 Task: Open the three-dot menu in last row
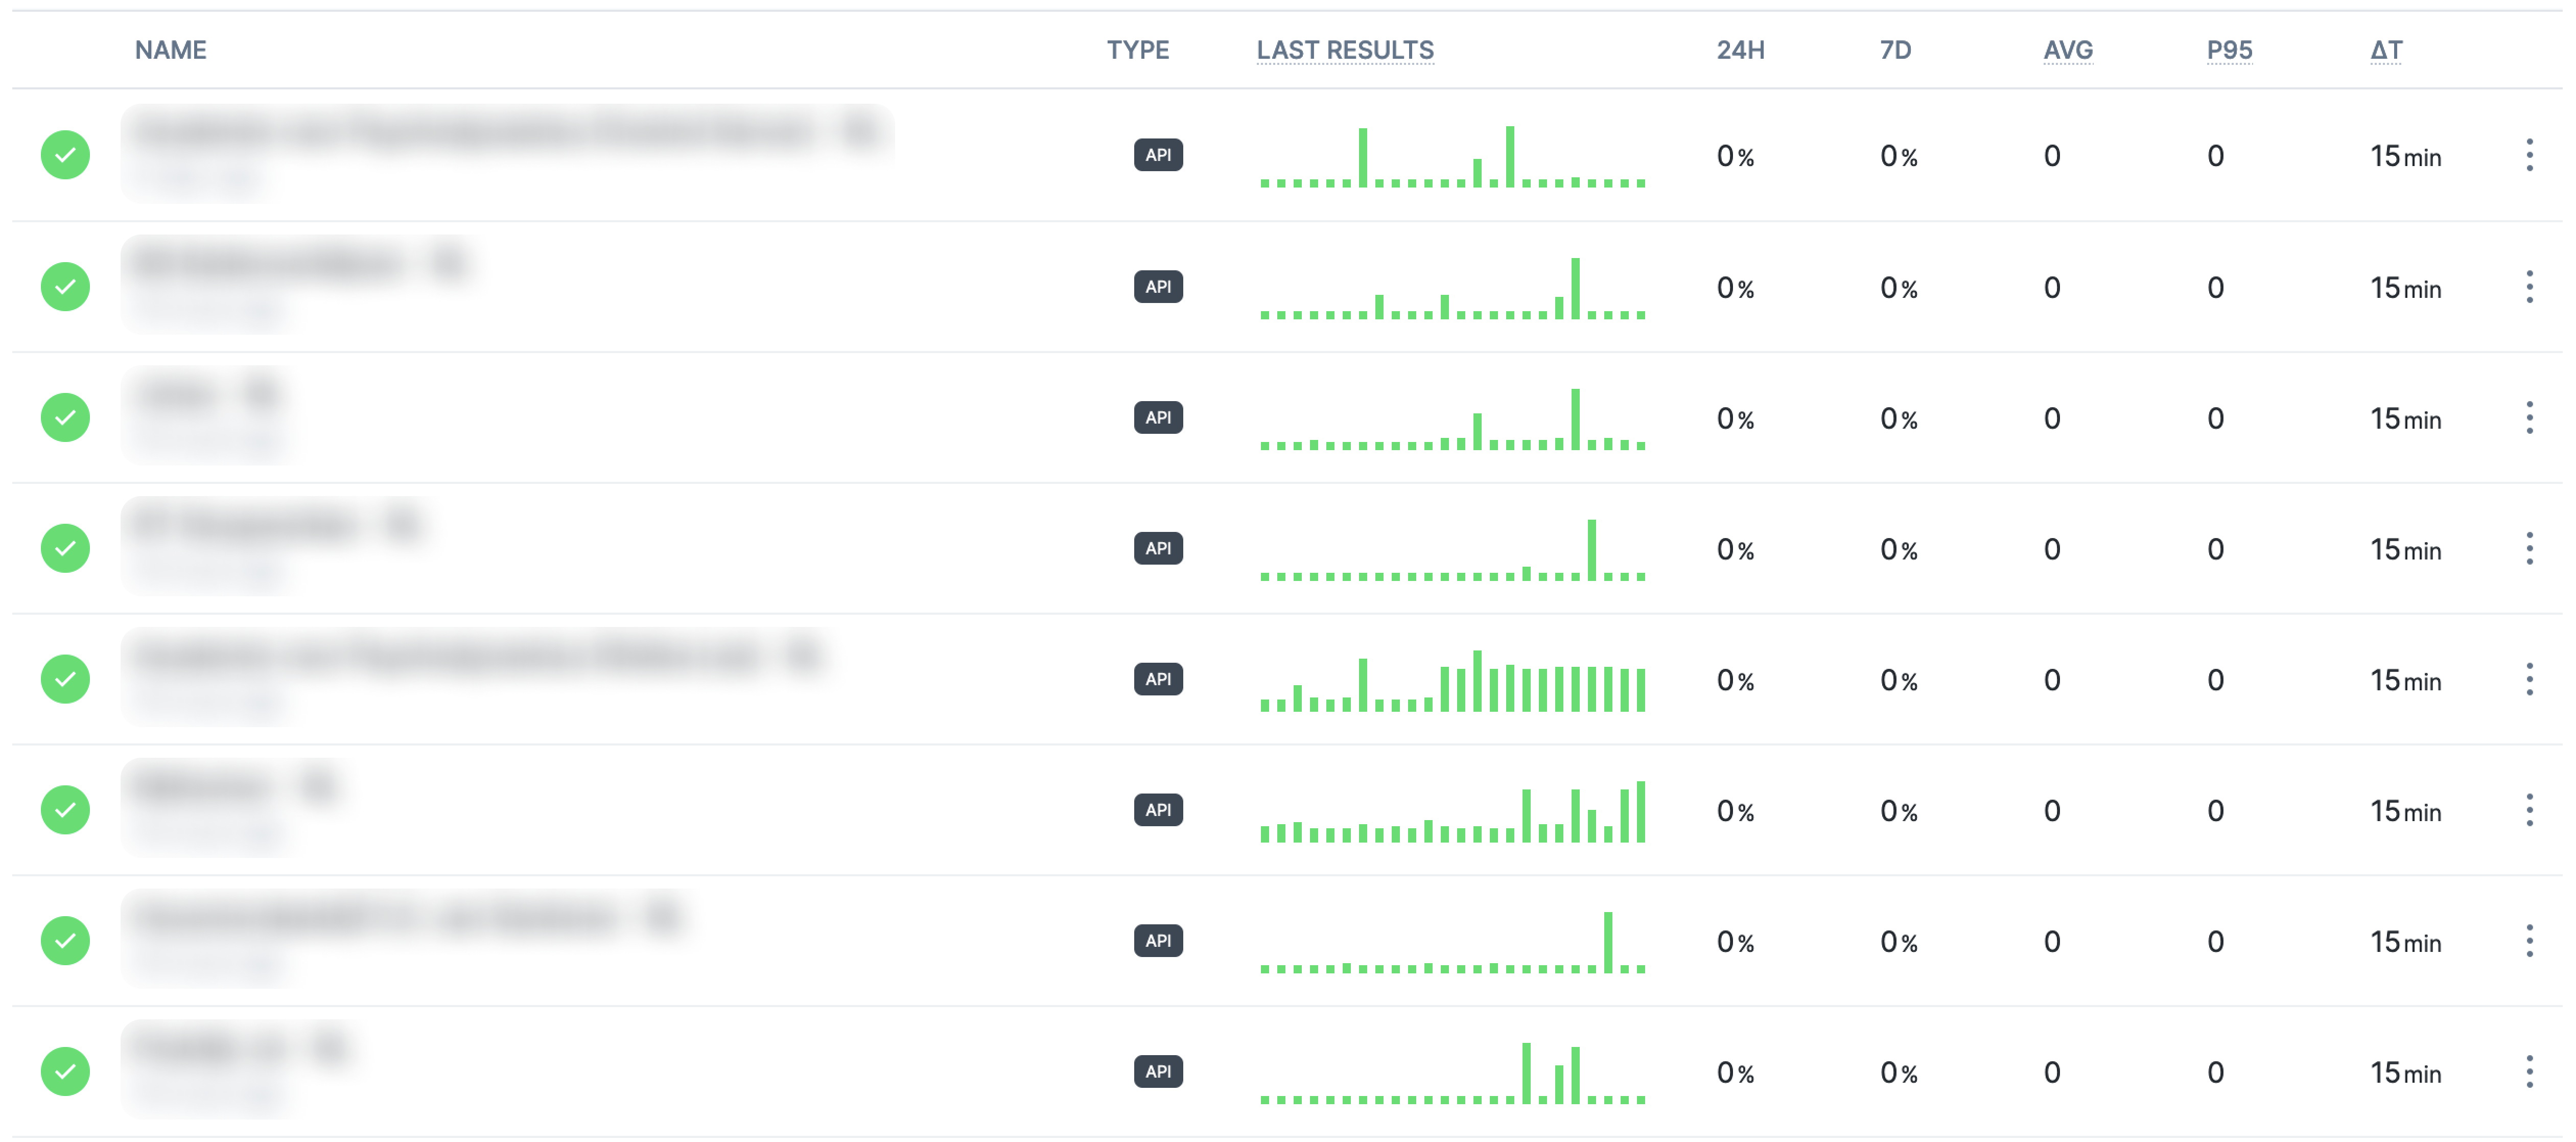pyautogui.click(x=2529, y=1072)
